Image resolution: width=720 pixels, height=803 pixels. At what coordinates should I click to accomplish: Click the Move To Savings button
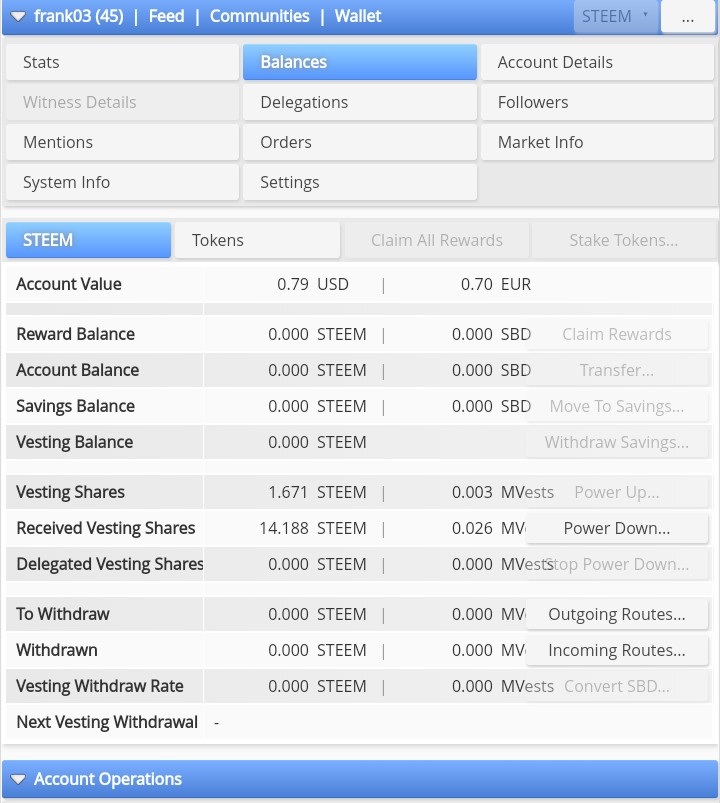coord(617,406)
